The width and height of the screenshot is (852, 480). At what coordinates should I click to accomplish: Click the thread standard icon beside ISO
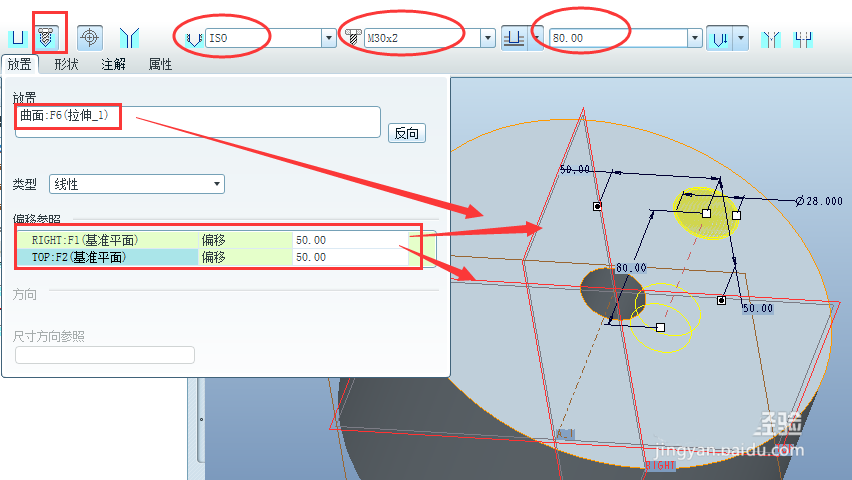point(194,39)
